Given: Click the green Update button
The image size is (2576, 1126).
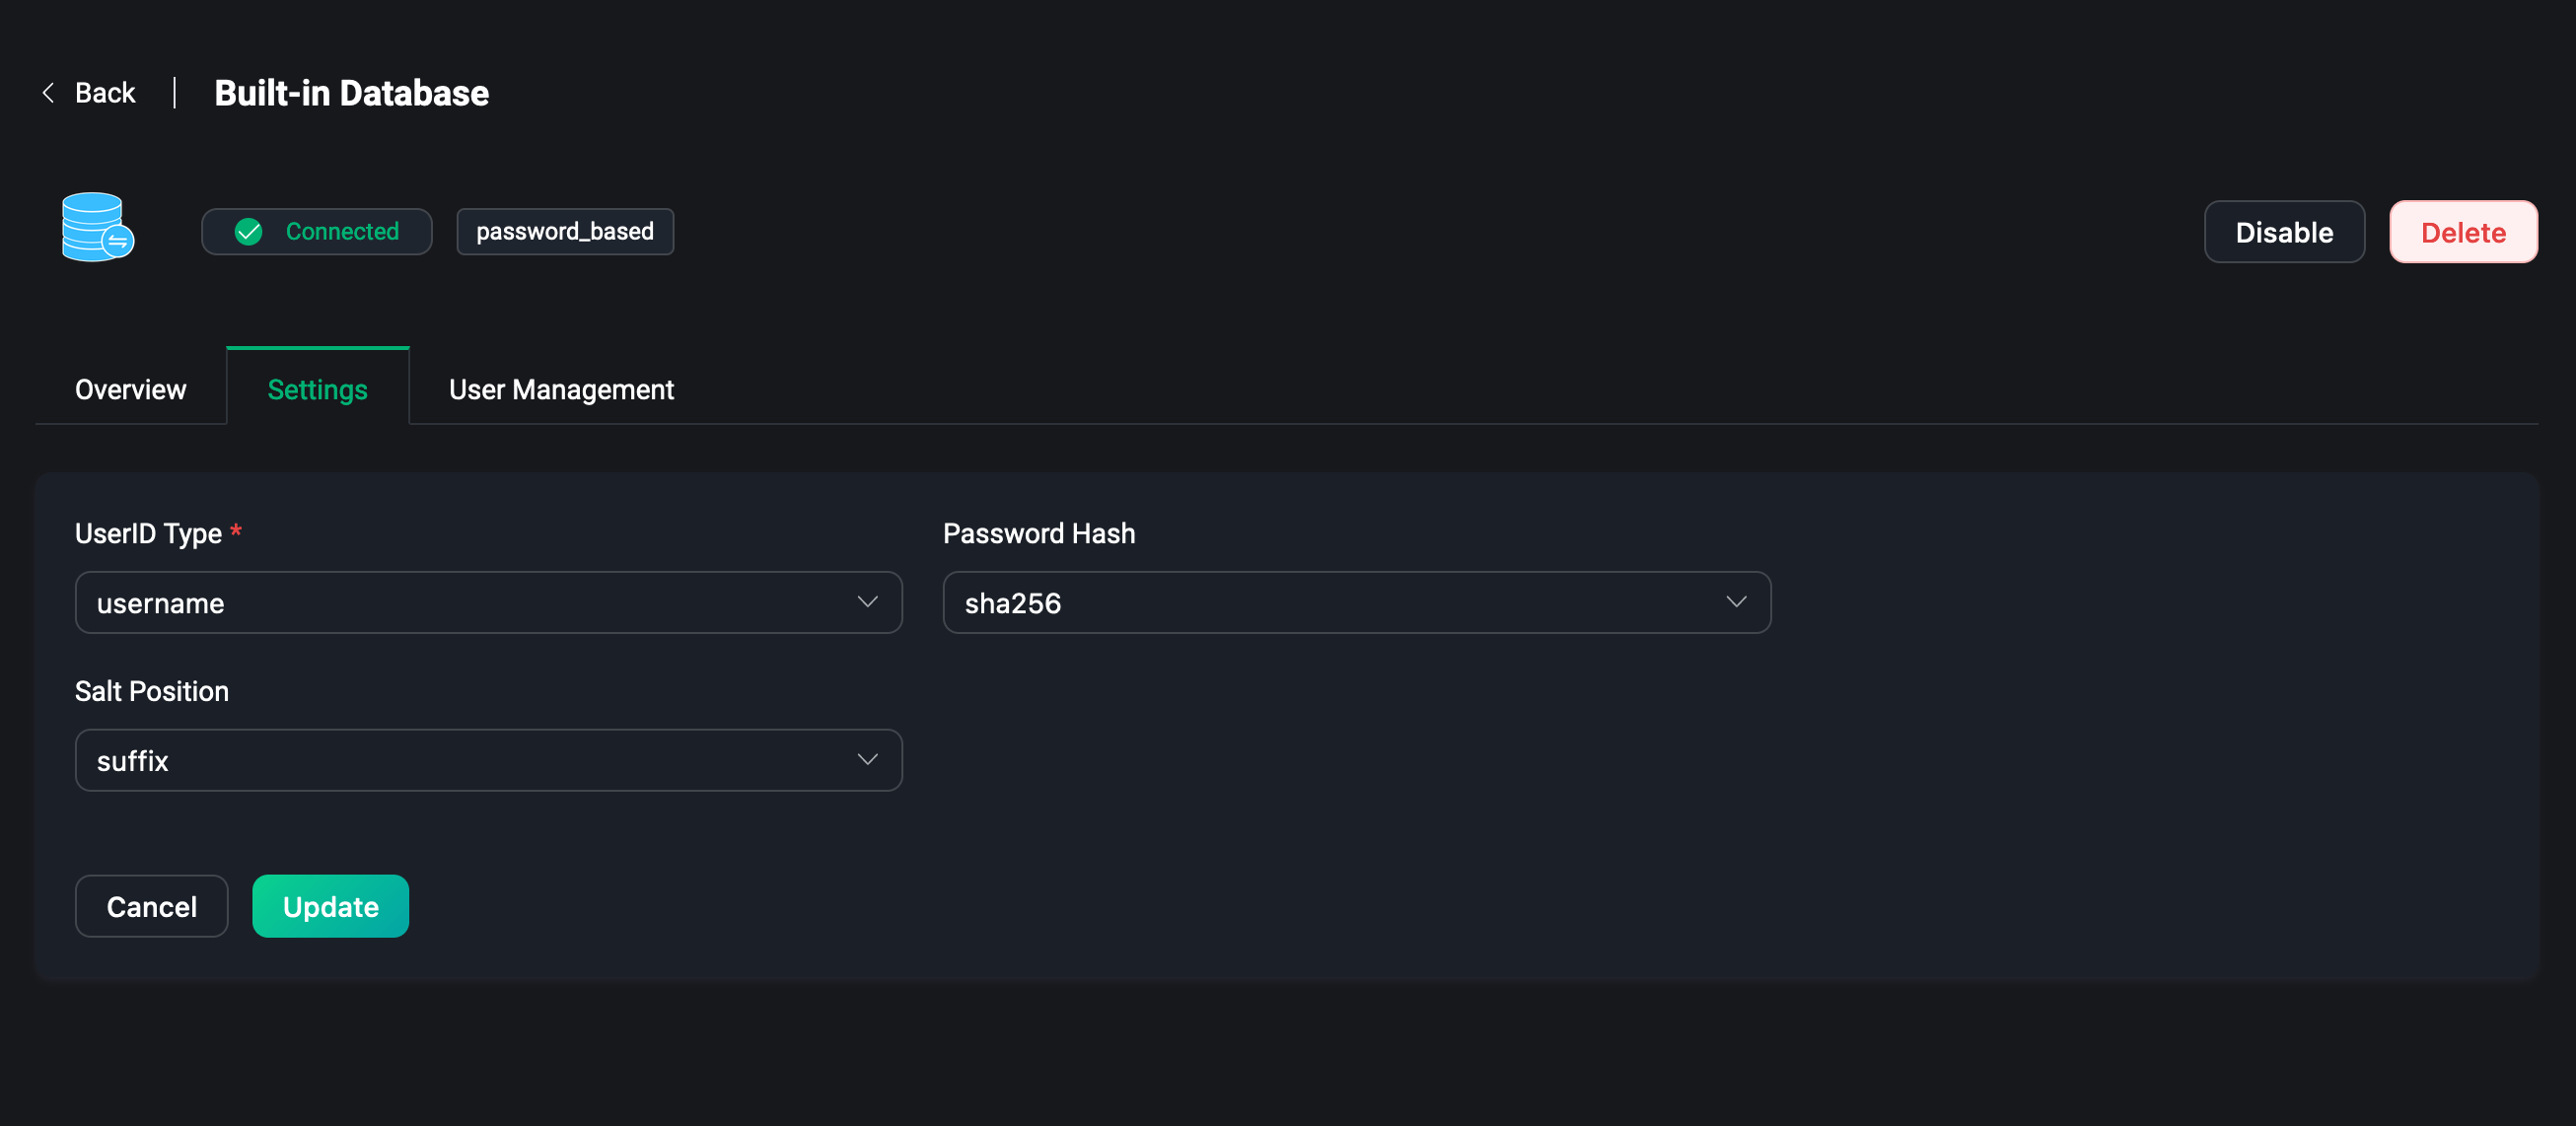Looking at the screenshot, I should point(330,906).
